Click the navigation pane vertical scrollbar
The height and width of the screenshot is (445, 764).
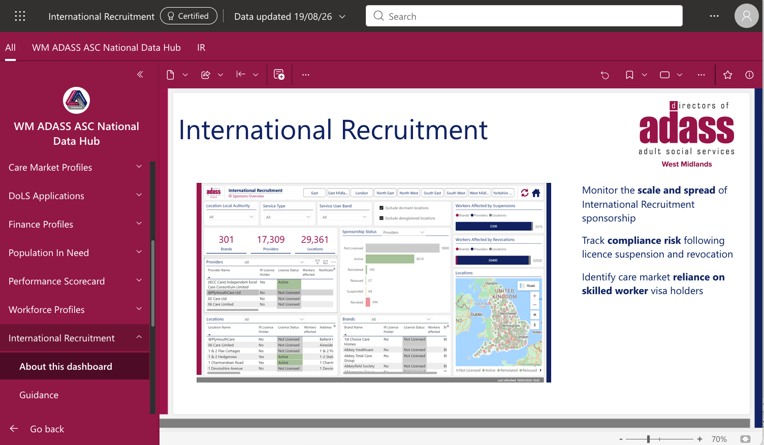click(x=153, y=283)
